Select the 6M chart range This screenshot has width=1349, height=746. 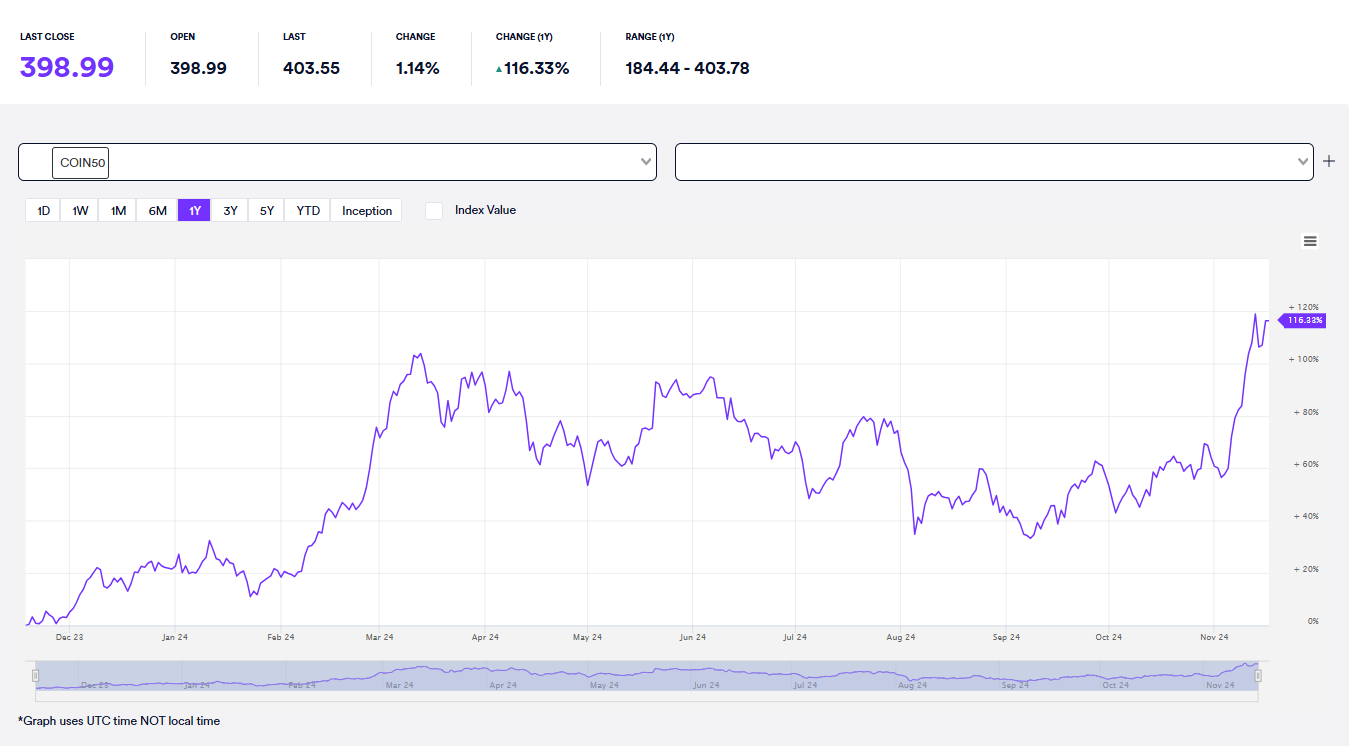[157, 211]
